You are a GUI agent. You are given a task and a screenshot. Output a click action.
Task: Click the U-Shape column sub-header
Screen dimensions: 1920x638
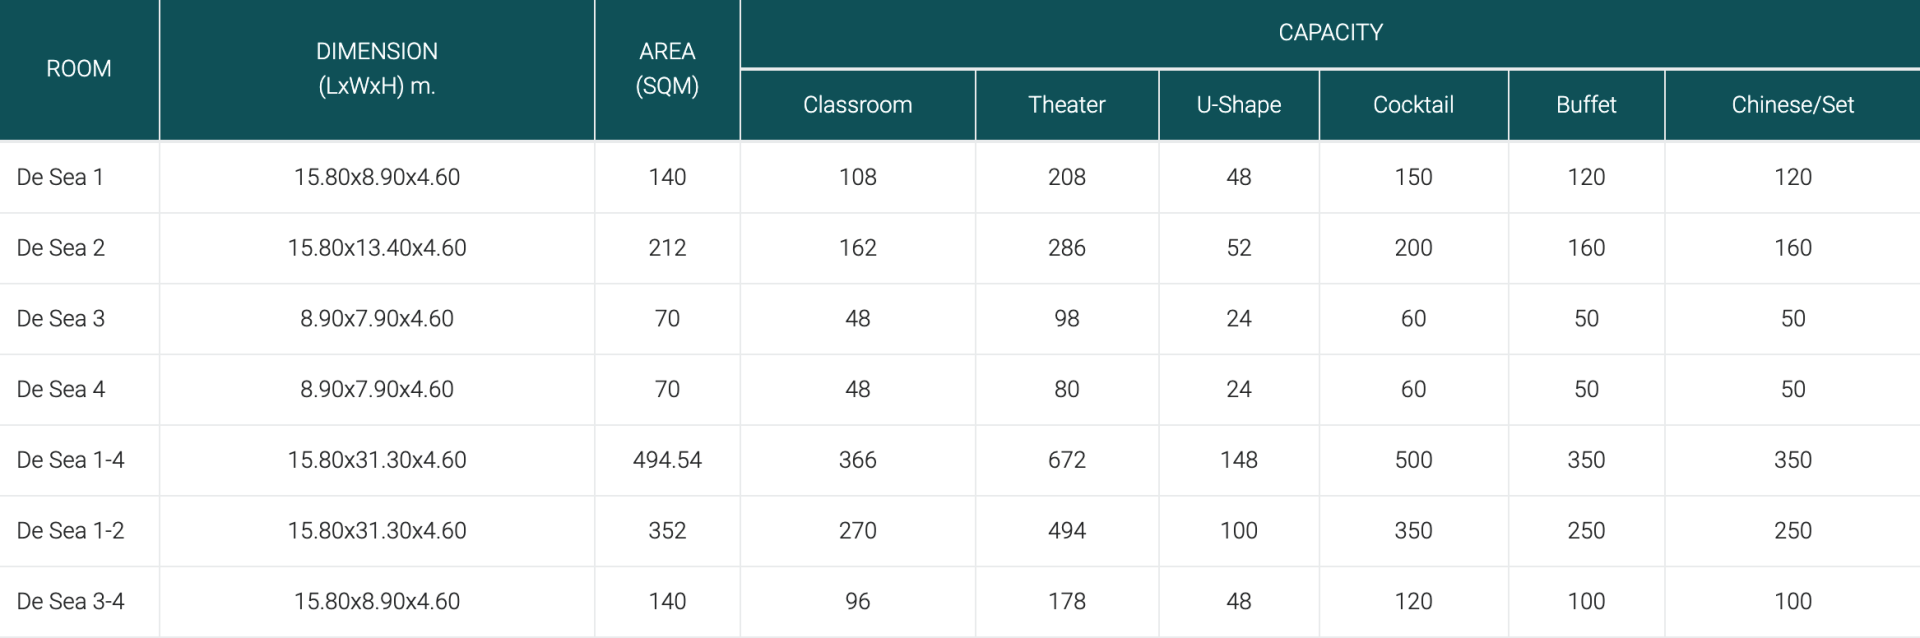[x=1239, y=105]
